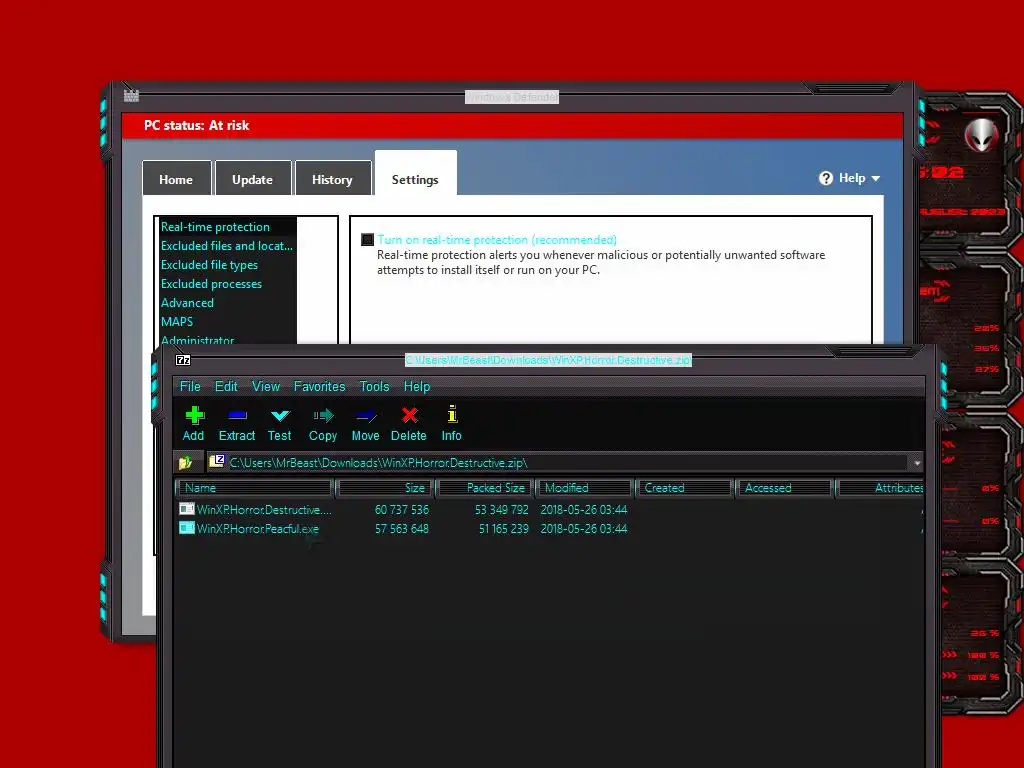Switch to Defender Home tab
This screenshot has height=768, width=1024.
[x=176, y=179]
